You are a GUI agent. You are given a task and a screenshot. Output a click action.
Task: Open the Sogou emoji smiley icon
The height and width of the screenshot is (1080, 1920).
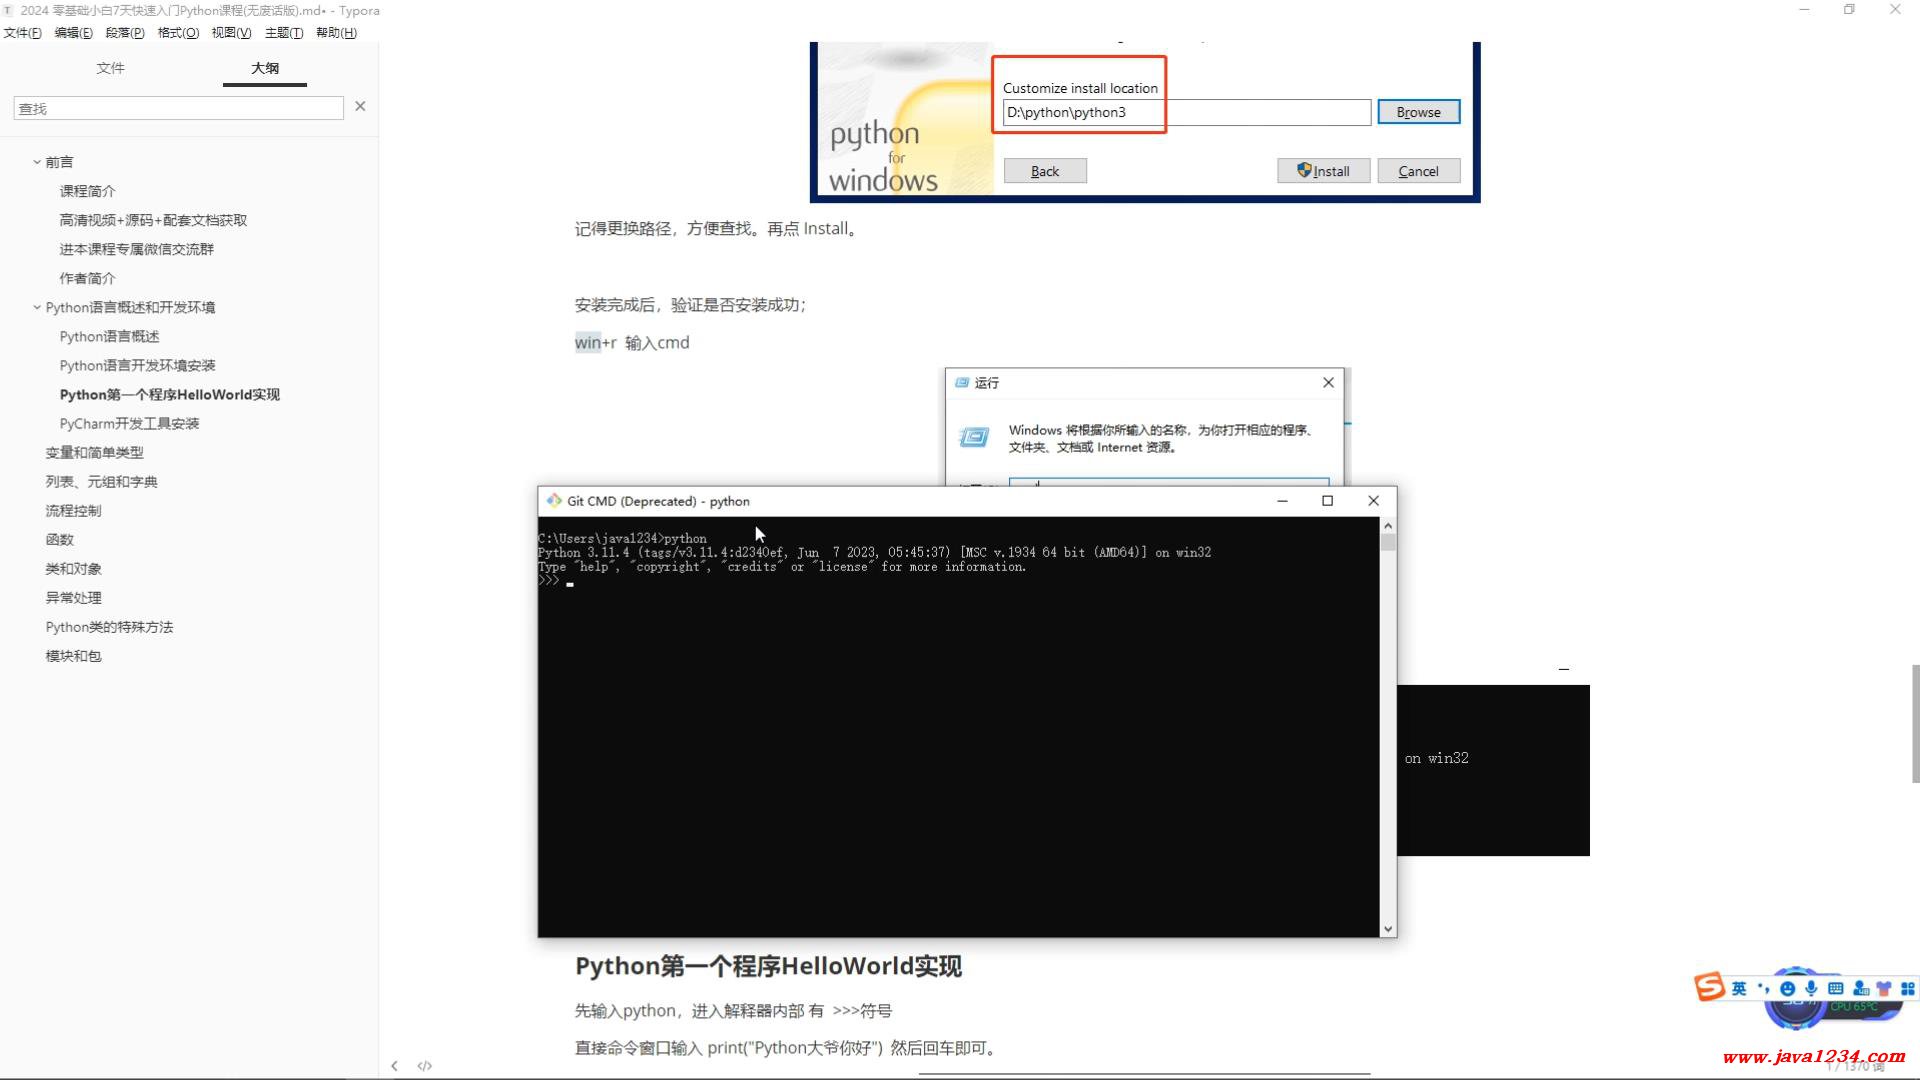click(1788, 988)
